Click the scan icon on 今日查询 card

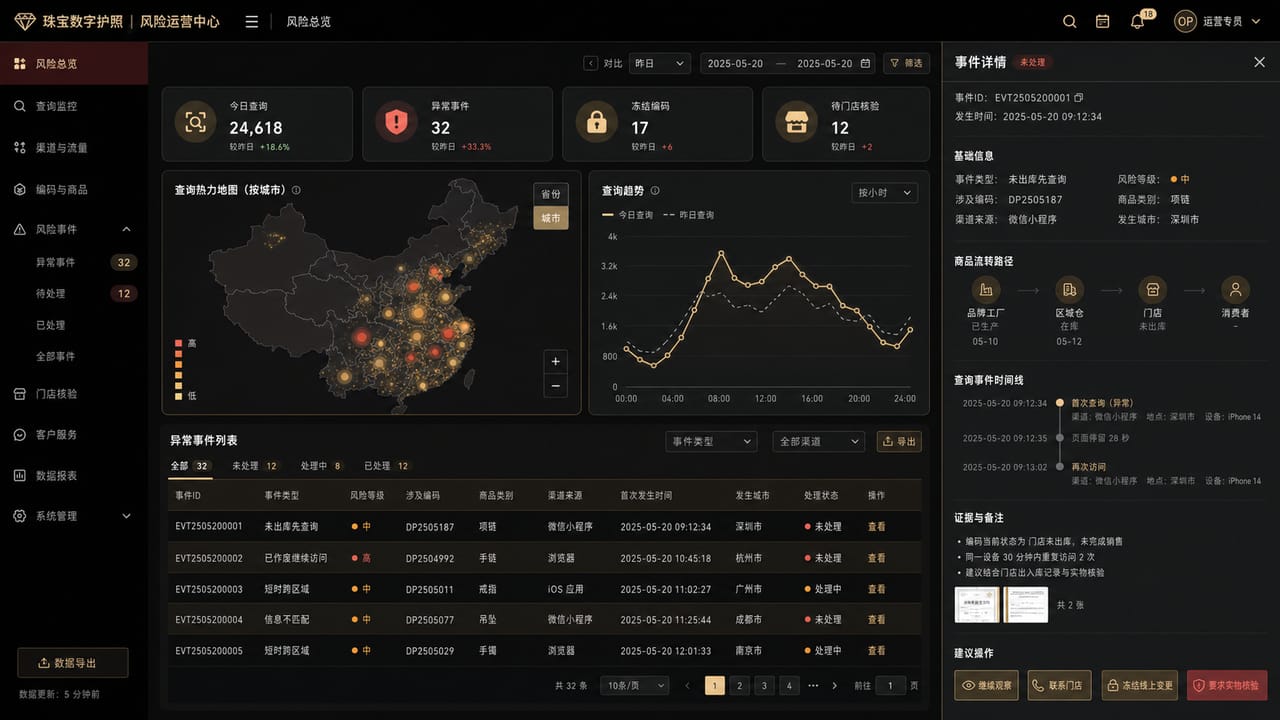pyautogui.click(x=196, y=123)
